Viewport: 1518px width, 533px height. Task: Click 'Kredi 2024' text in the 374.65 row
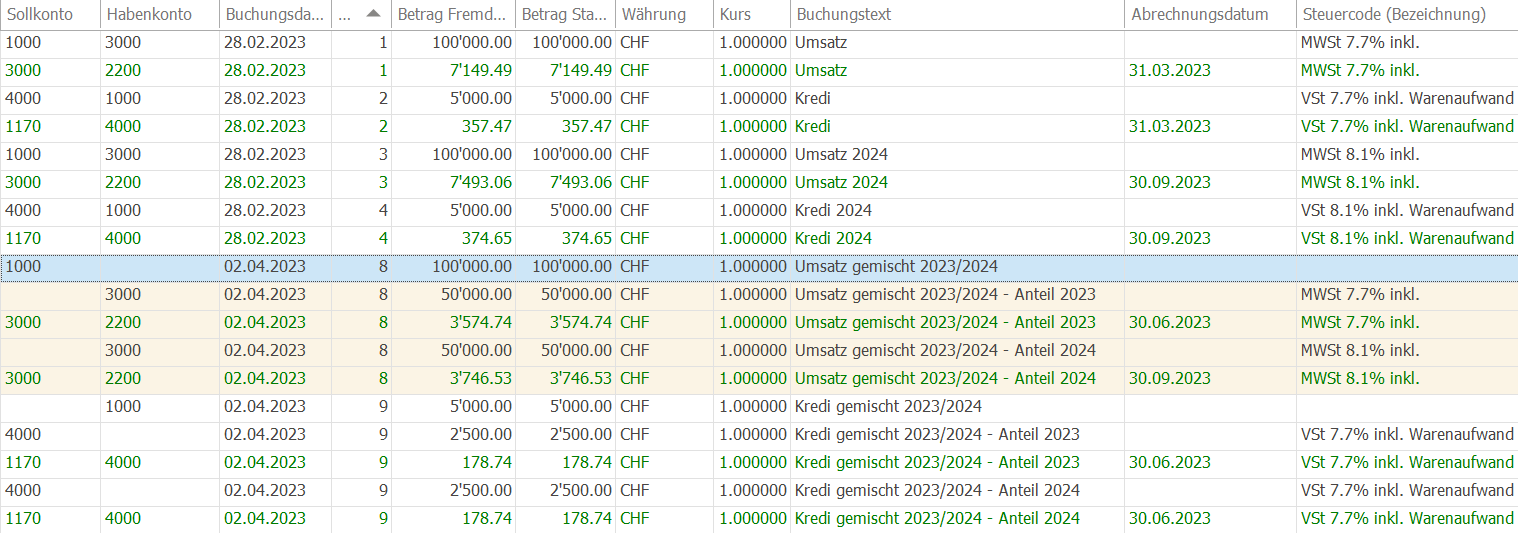pyautogui.click(x=833, y=238)
